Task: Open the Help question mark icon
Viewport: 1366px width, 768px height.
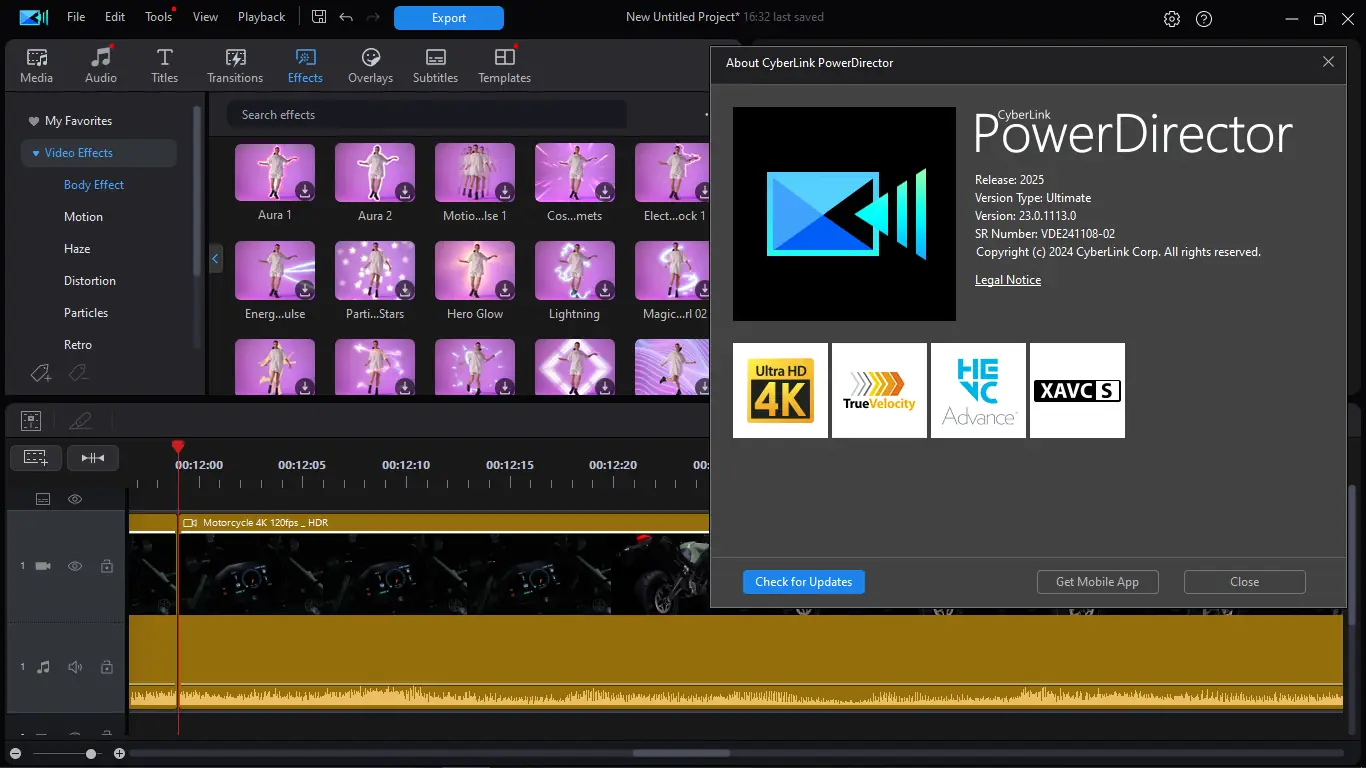Action: (x=1204, y=19)
